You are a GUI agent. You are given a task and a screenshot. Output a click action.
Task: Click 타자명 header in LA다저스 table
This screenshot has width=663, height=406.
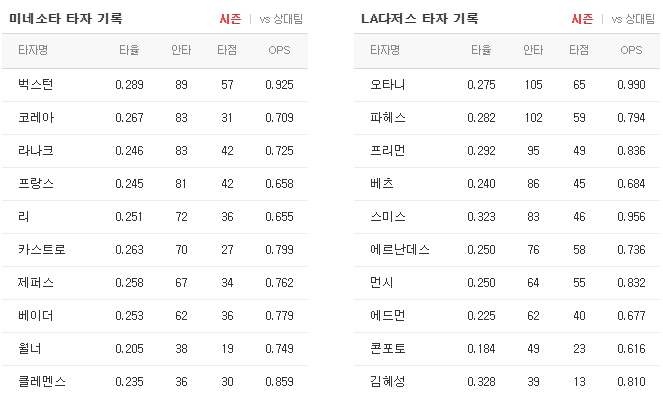pos(385,50)
